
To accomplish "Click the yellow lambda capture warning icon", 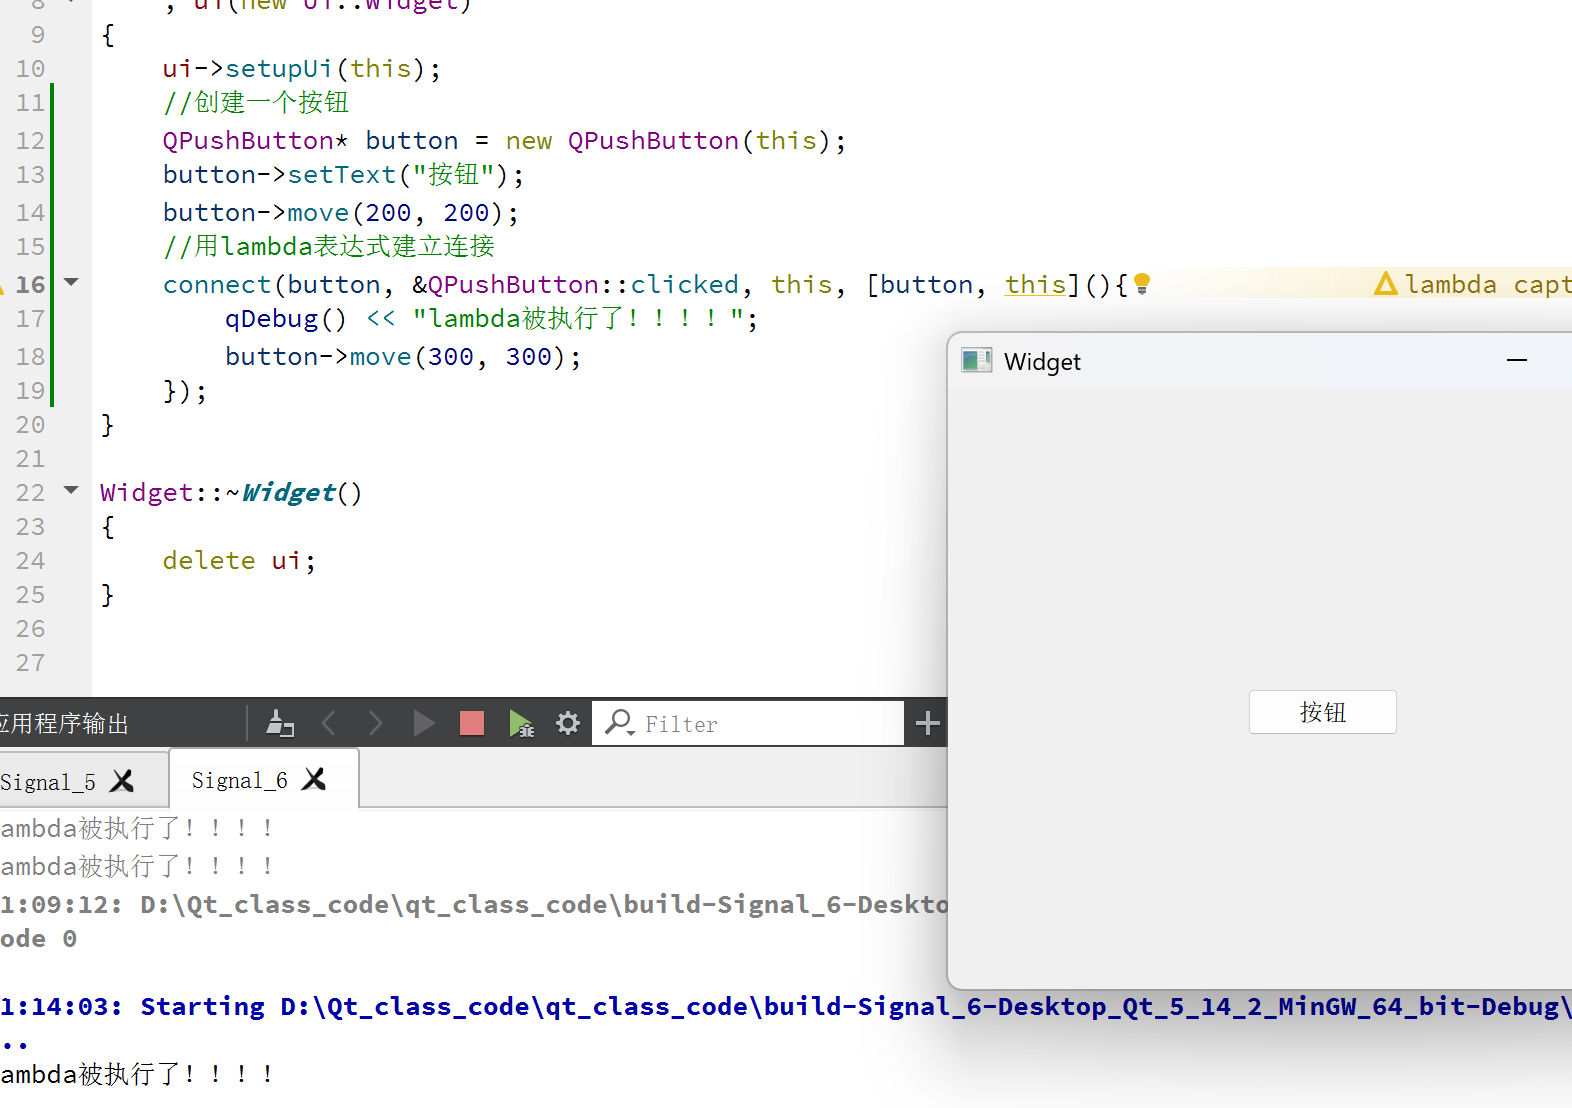I will (x=1386, y=284).
